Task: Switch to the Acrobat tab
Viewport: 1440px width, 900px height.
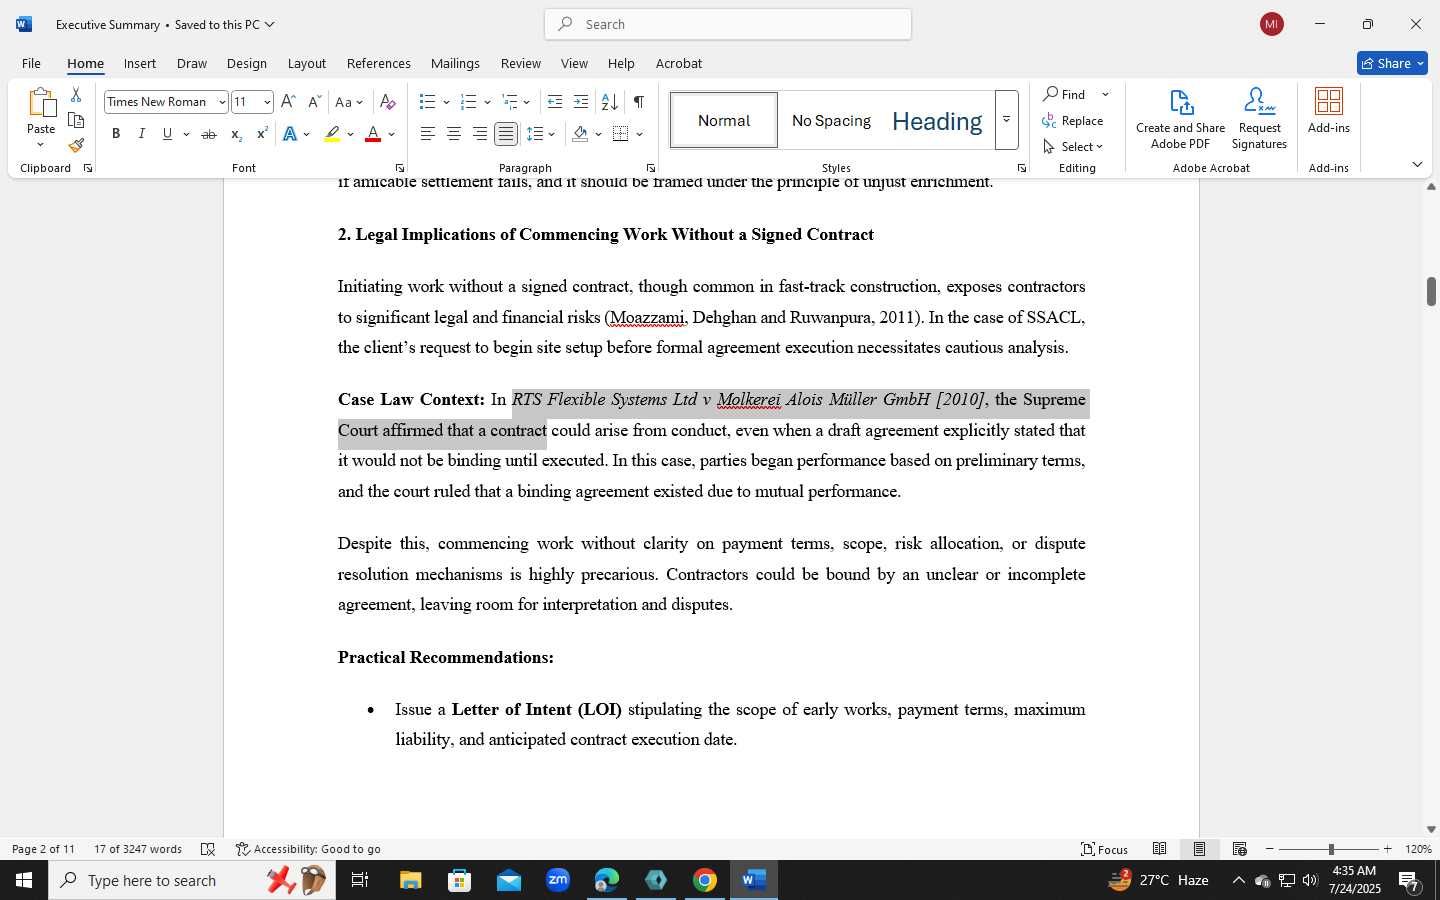Action: pos(679,63)
